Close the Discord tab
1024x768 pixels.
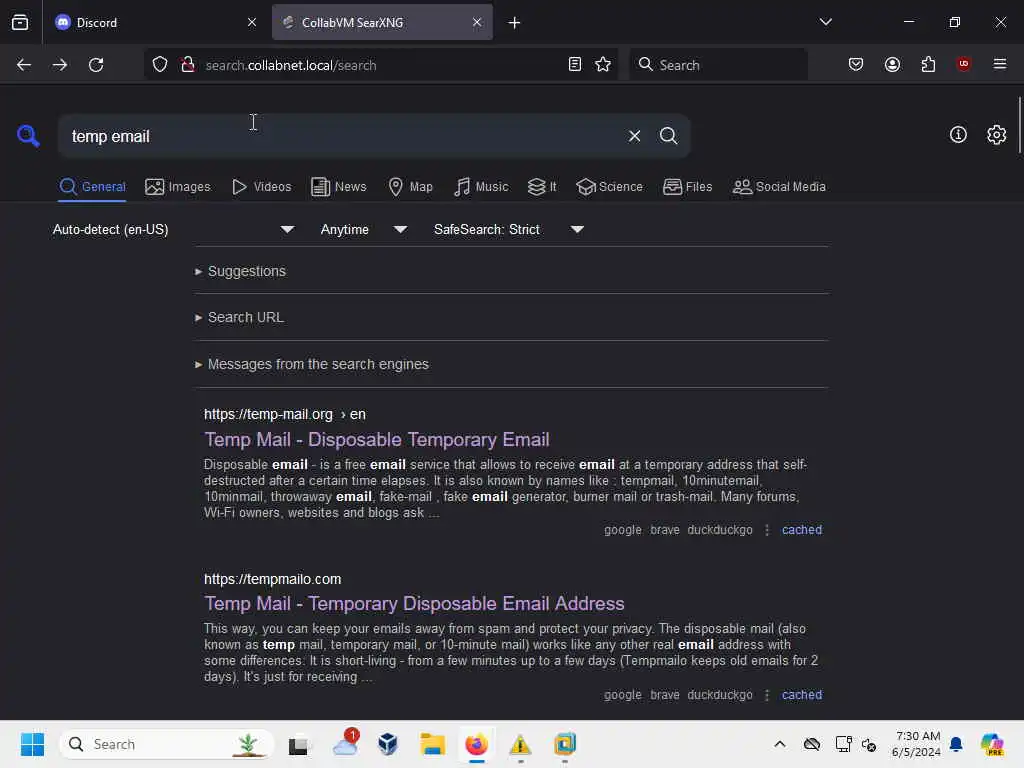click(252, 22)
